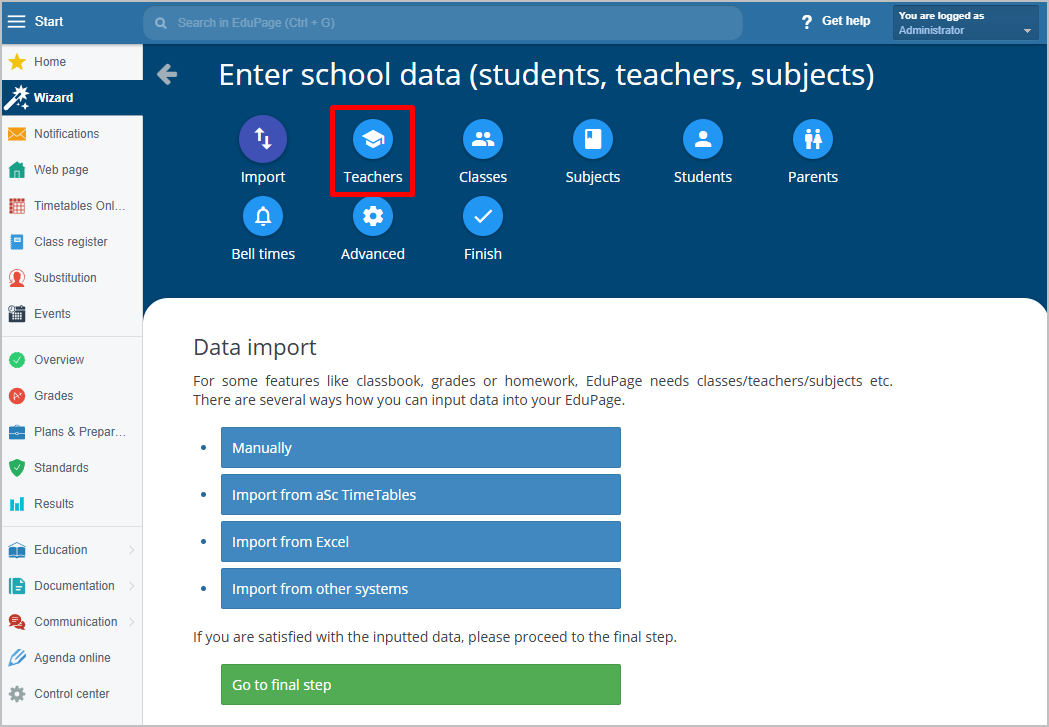Open Events label in sidebar

tap(52, 314)
